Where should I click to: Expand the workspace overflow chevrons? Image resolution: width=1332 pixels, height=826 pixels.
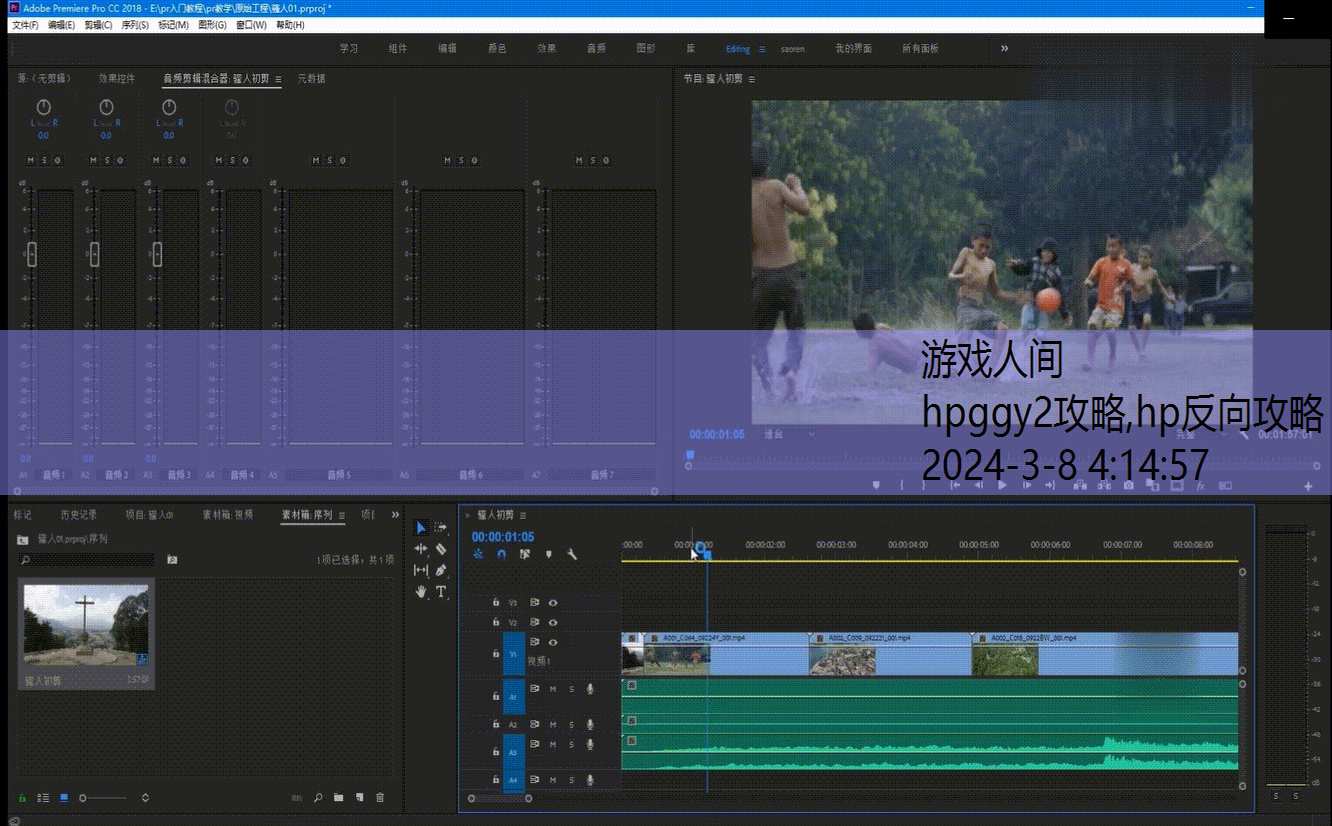(1004, 48)
